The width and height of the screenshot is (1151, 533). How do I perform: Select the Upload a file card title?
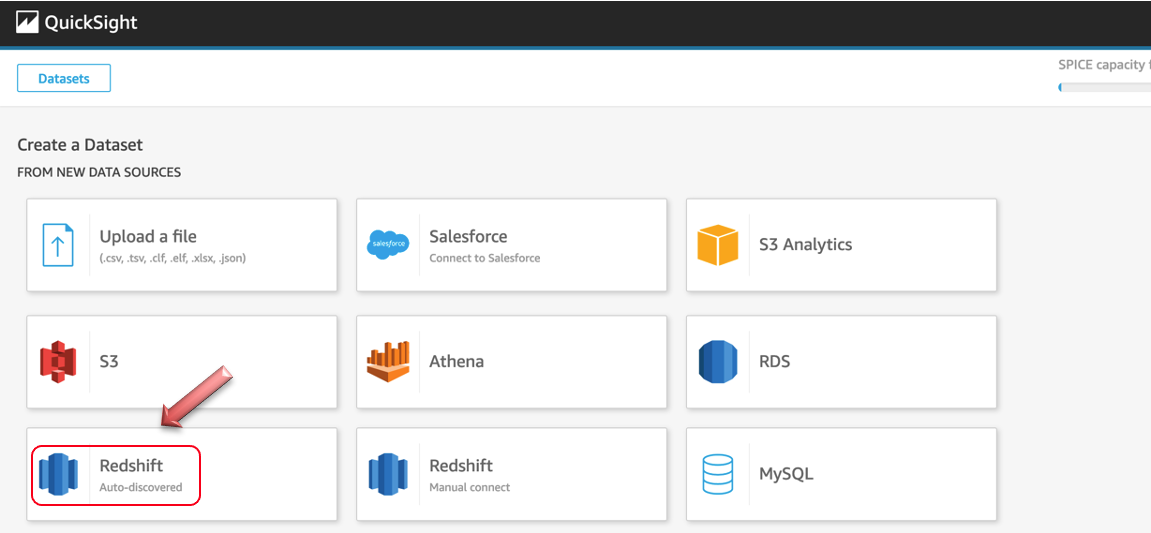148,236
